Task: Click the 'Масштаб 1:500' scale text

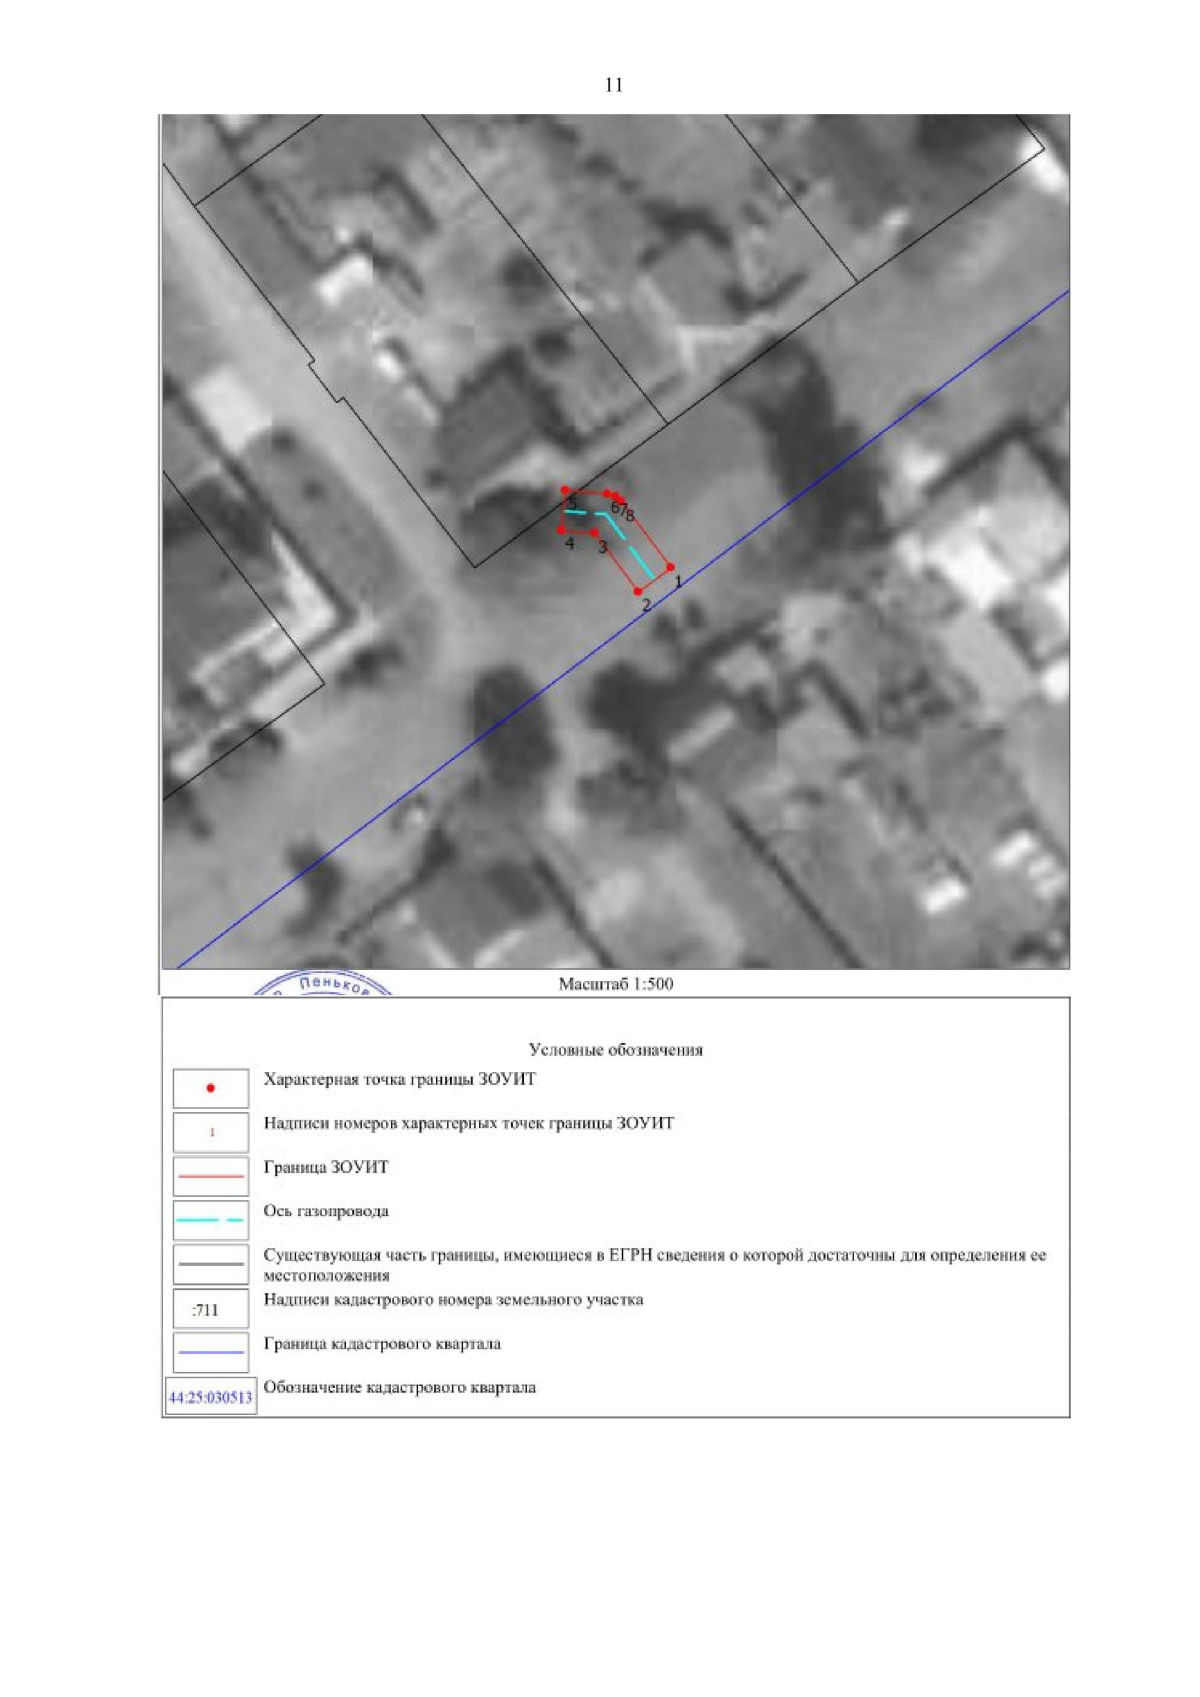Action: [x=615, y=984]
